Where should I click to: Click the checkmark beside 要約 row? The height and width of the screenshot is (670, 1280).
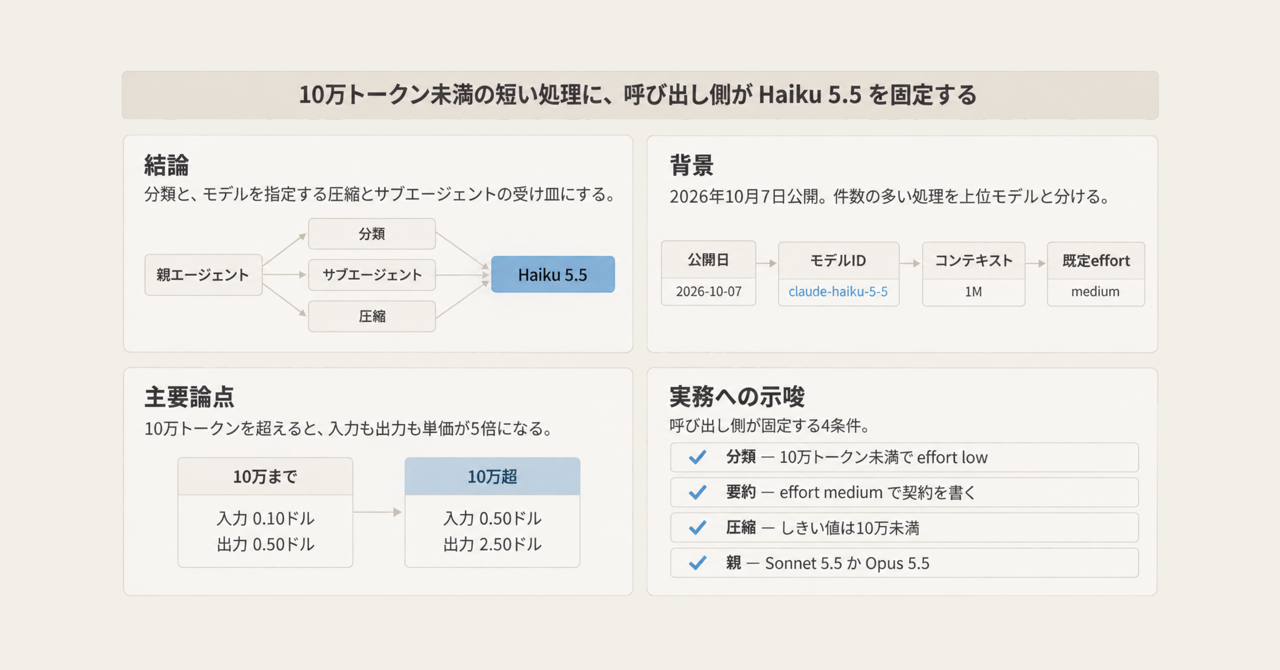698,493
